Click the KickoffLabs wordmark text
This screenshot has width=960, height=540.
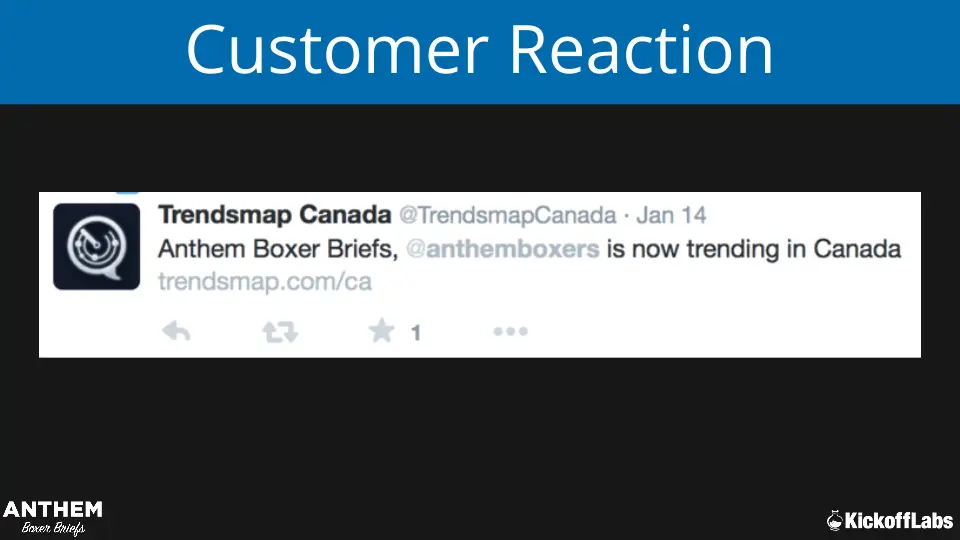tap(899, 520)
